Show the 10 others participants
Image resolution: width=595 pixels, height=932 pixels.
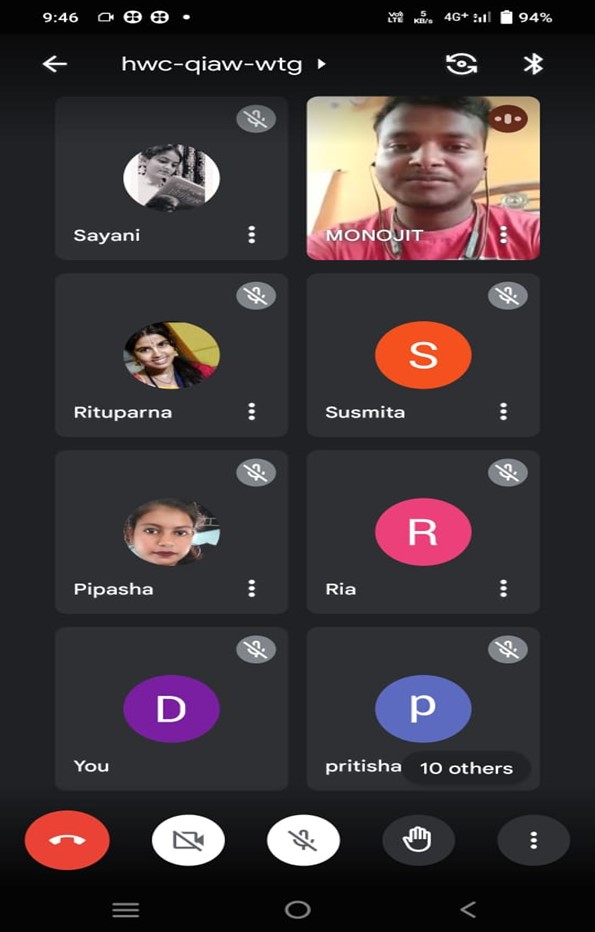[x=466, y=768]
